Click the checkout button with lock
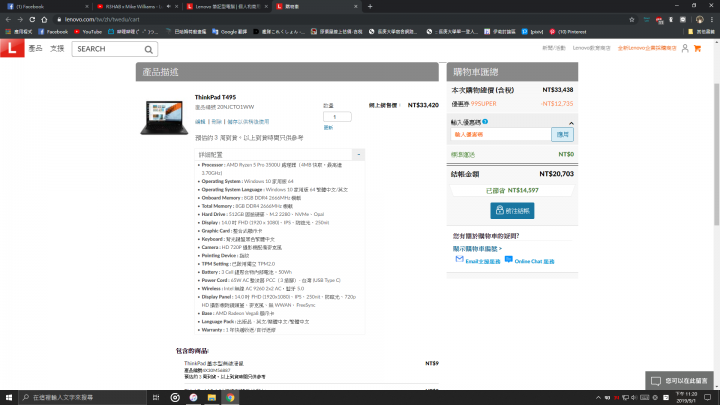The image size is (720, 405). tap(512, 211)
